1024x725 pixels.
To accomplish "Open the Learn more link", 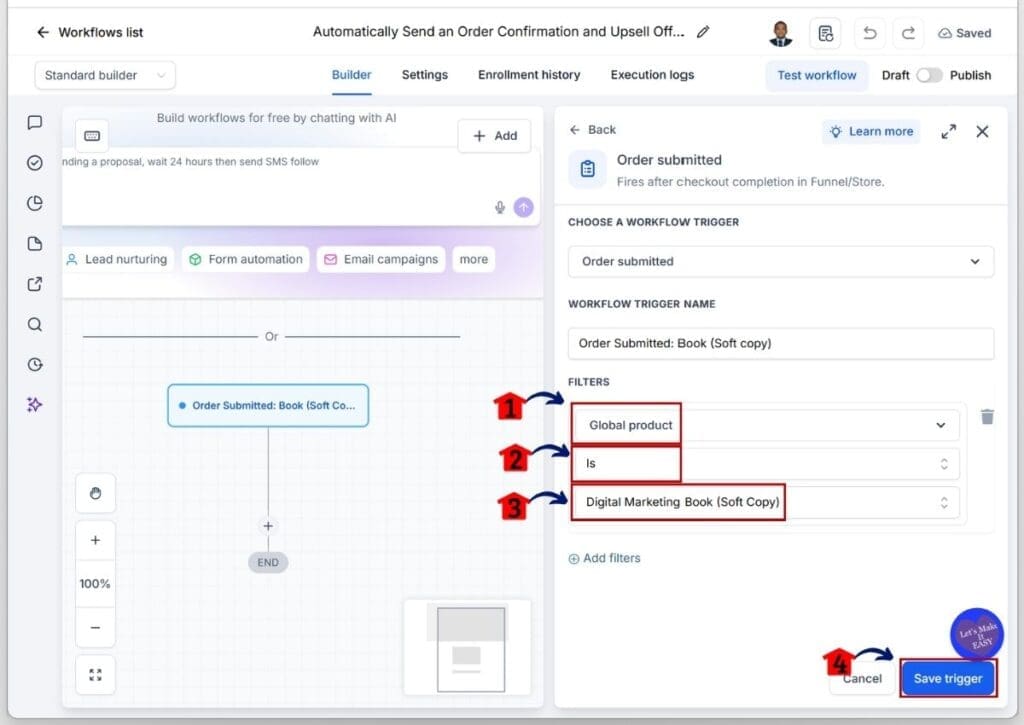I will (871, 131).
